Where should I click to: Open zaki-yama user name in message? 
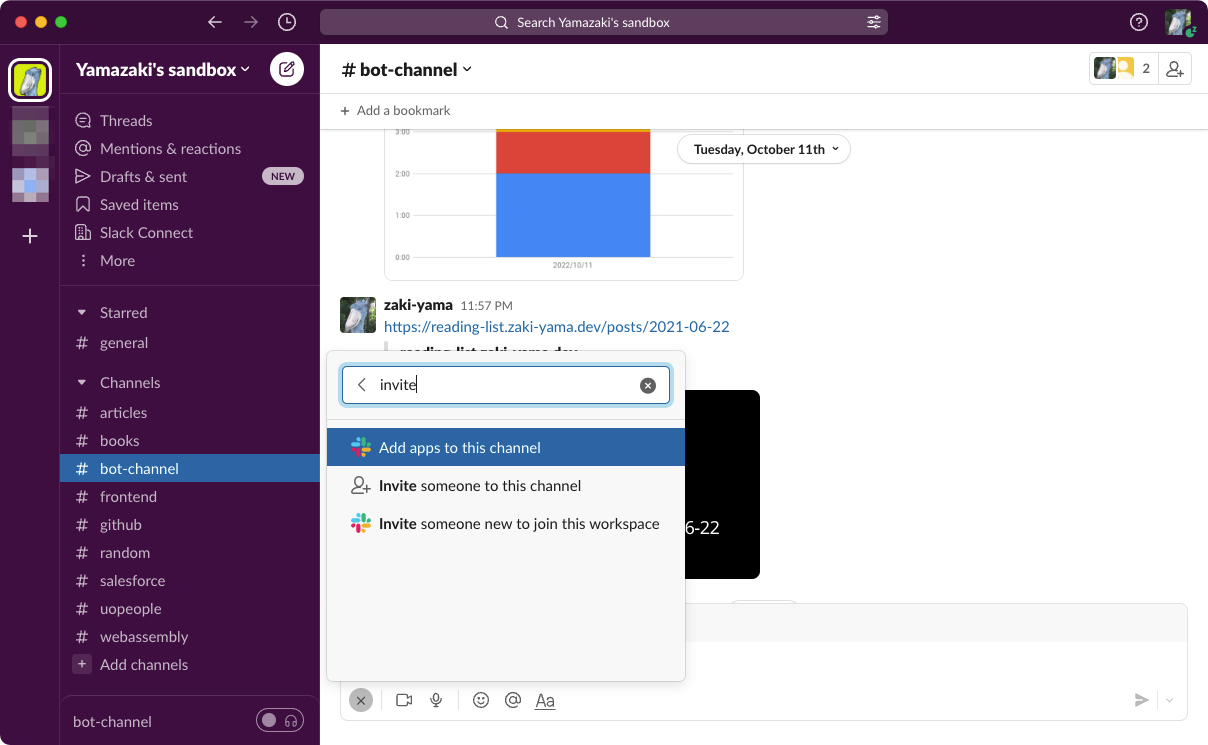pos(418,304)
